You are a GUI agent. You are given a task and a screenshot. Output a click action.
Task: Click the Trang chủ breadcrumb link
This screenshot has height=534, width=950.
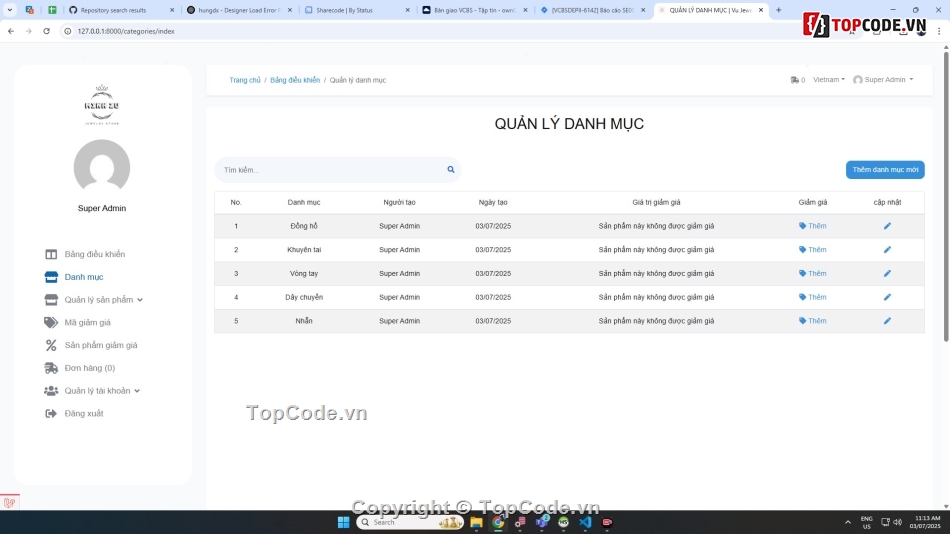tap(245, 80)
